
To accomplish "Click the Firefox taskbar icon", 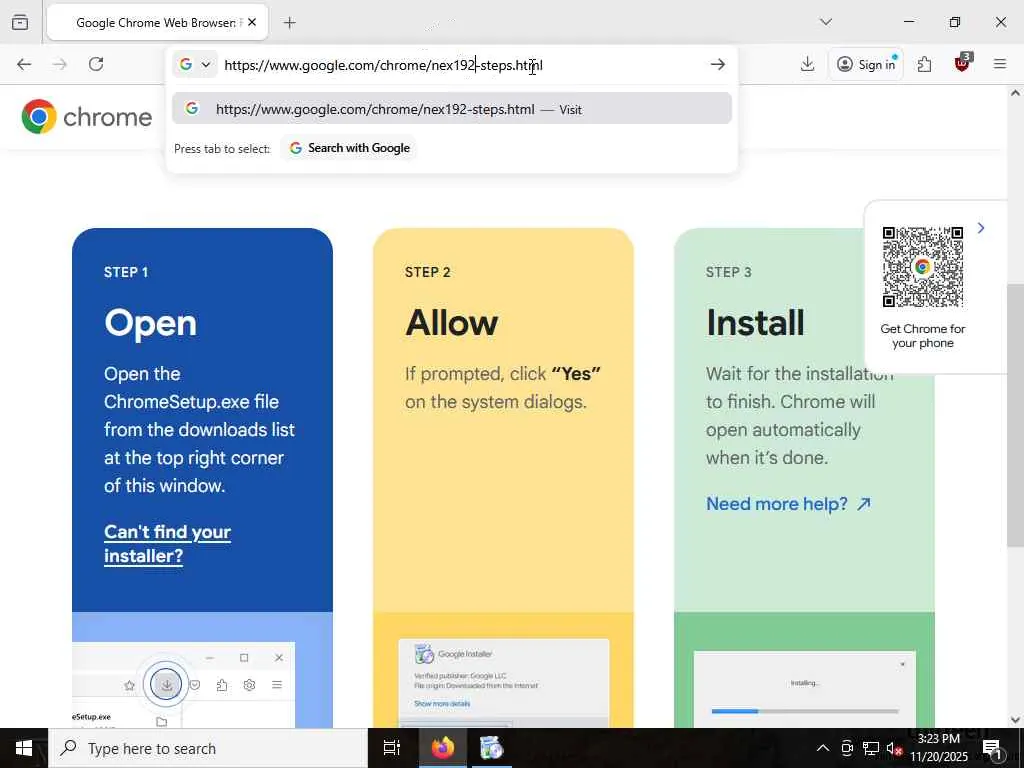I will (443, 748).
